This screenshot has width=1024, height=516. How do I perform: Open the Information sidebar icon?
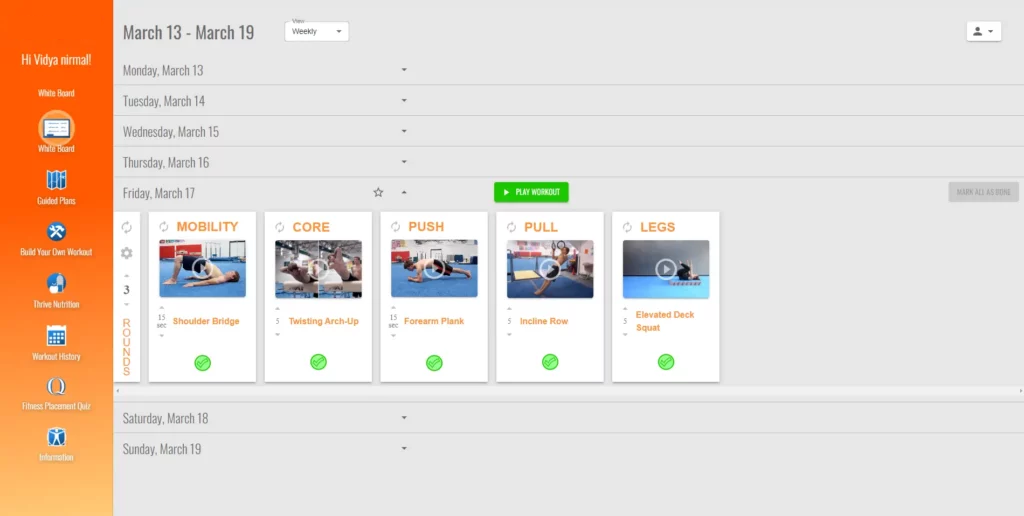(x=56, y=438)
